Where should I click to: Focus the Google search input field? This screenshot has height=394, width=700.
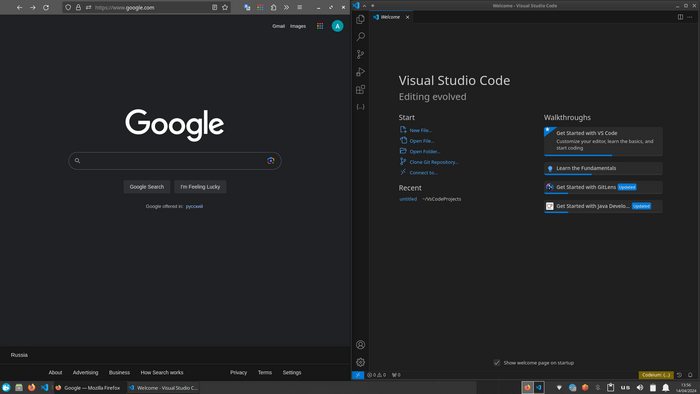tap(175, 161)
